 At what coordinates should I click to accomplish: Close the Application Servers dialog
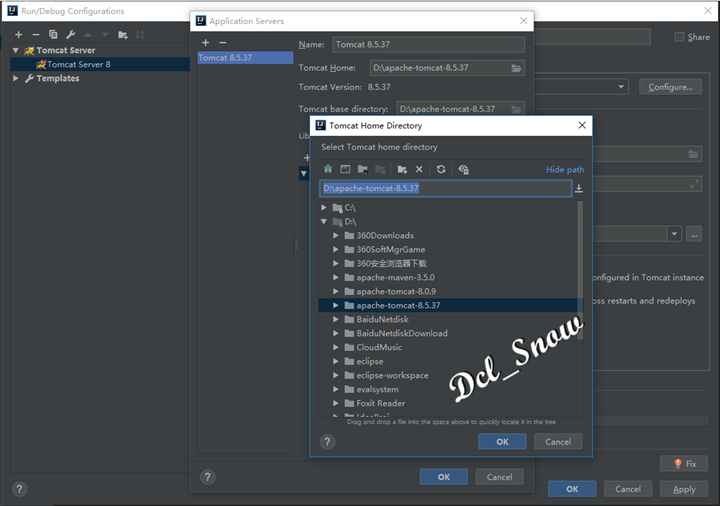point(523,21)
